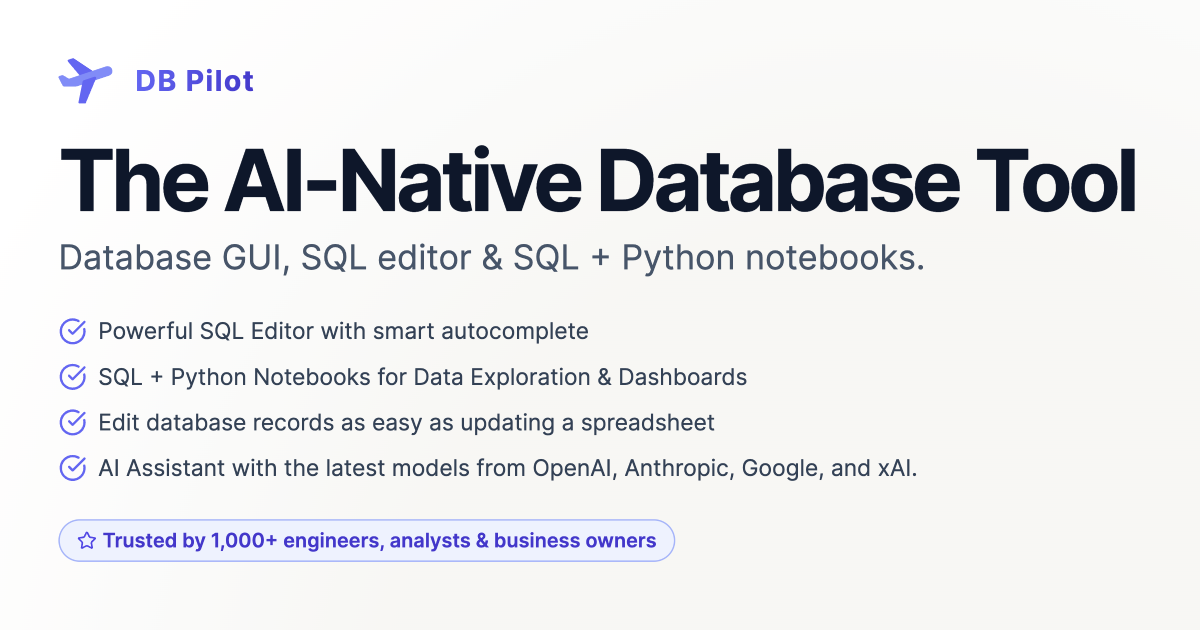Screen dimensions: 1200x630
Task: Click the checkmark icon beside SQL + Python Notebooks
Action: [73, 377]
